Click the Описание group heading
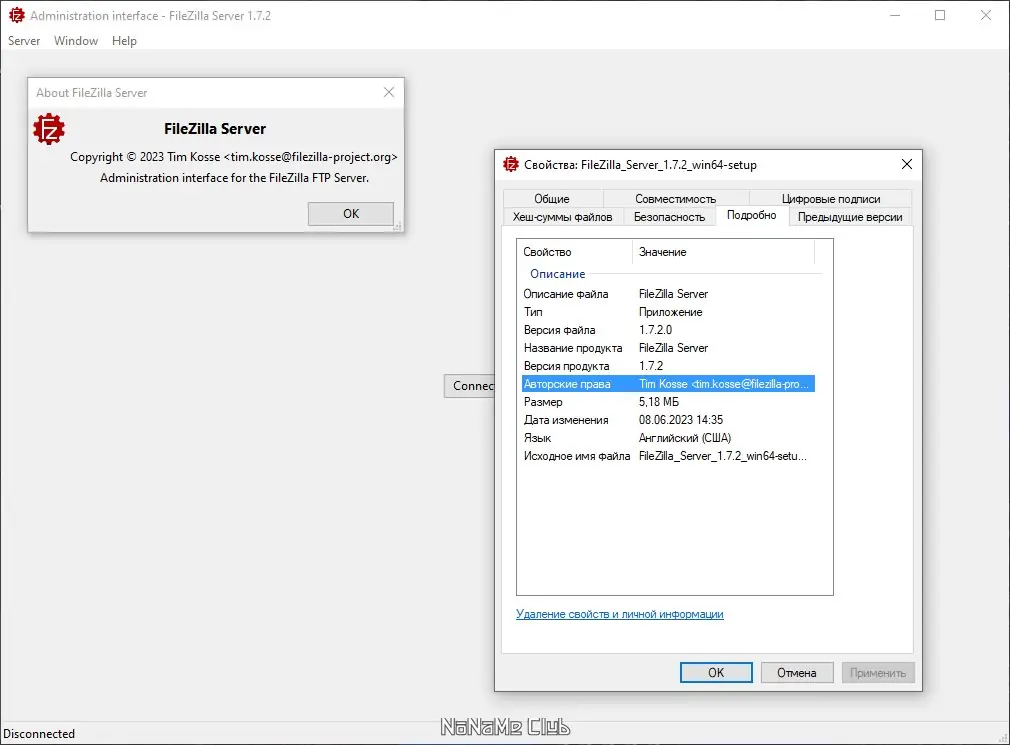The image size is (1010, 745). [x=558, y=274]
